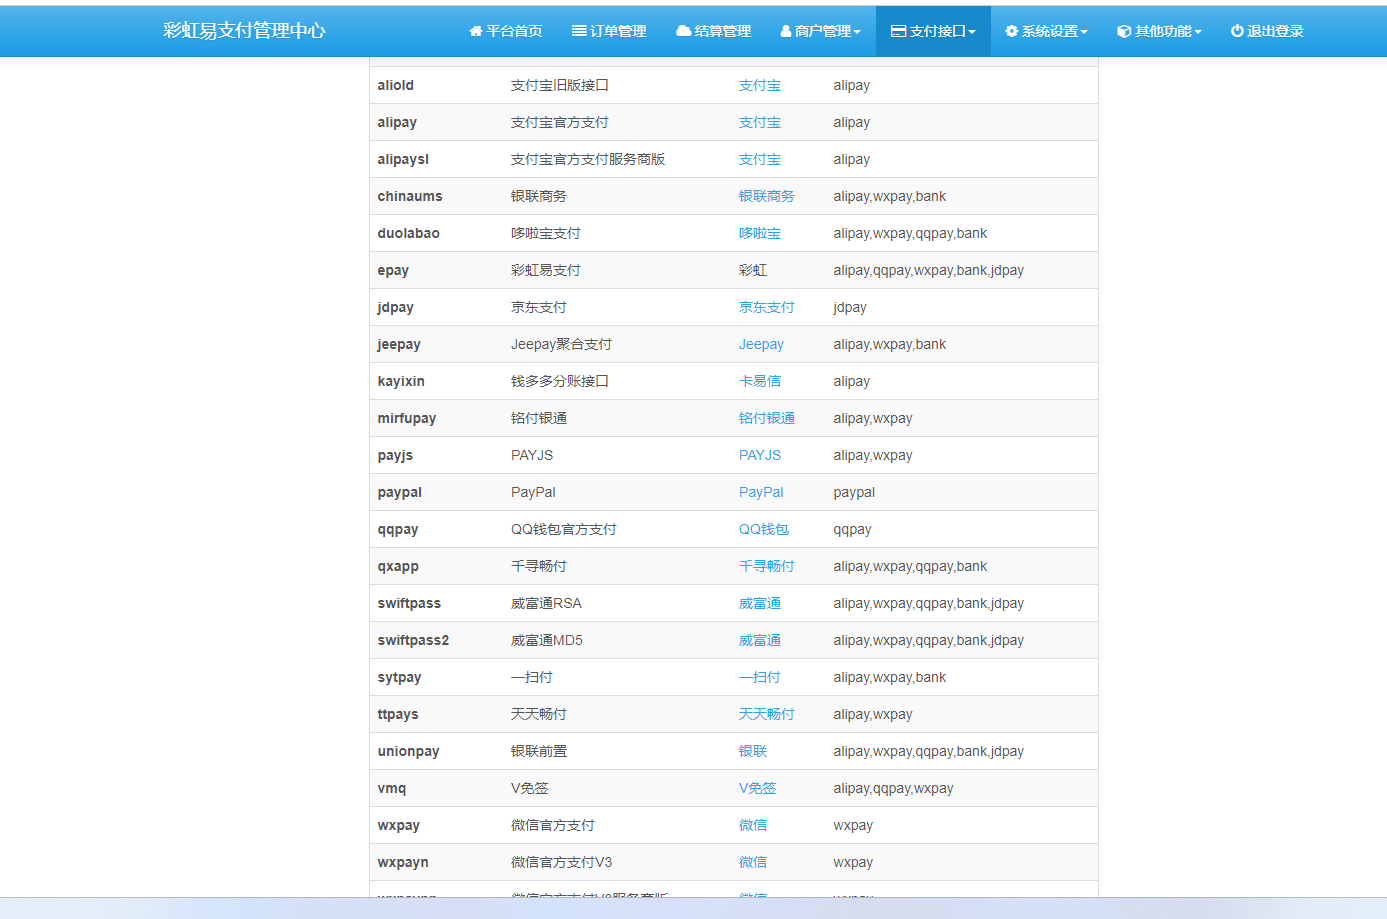Open the 微信 link in the wxpay row

[x=753, y=826]
